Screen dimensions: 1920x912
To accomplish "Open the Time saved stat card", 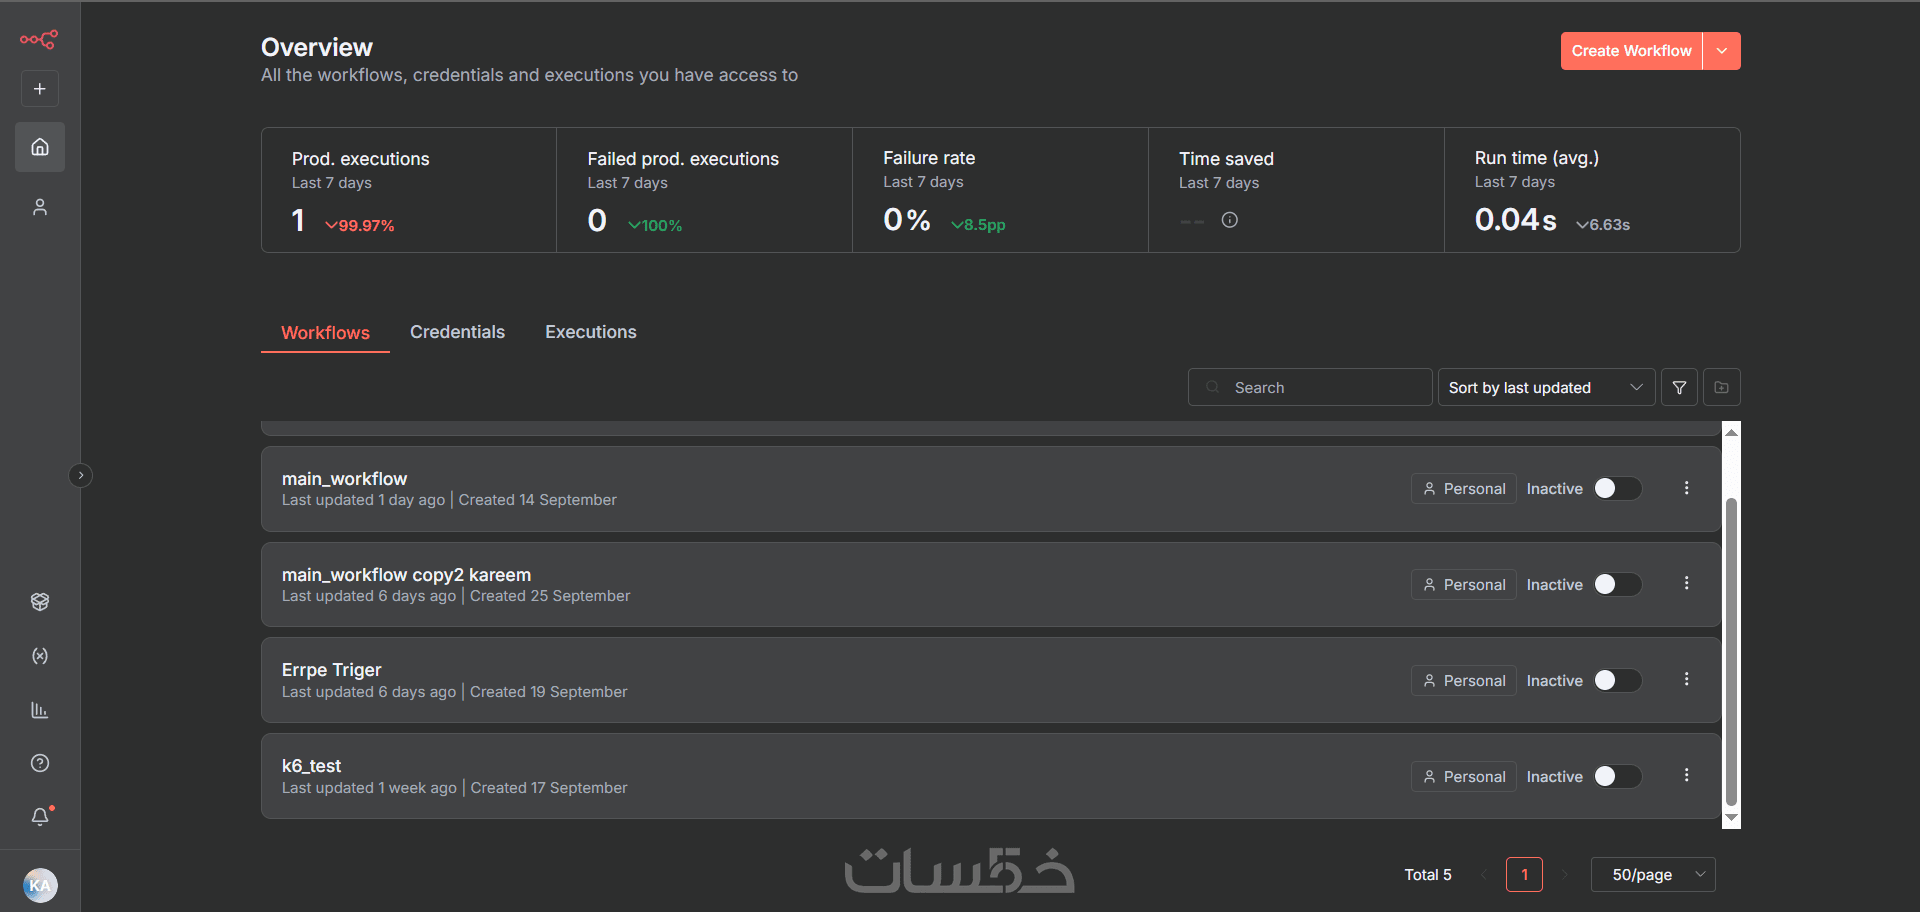I will point(1297,190).
